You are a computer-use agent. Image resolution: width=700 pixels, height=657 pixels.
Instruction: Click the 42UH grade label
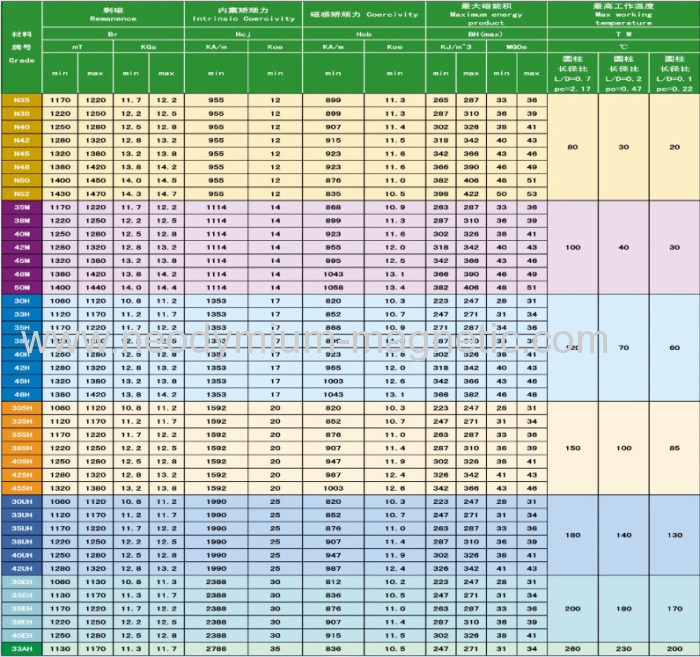[x=21, y=569]
